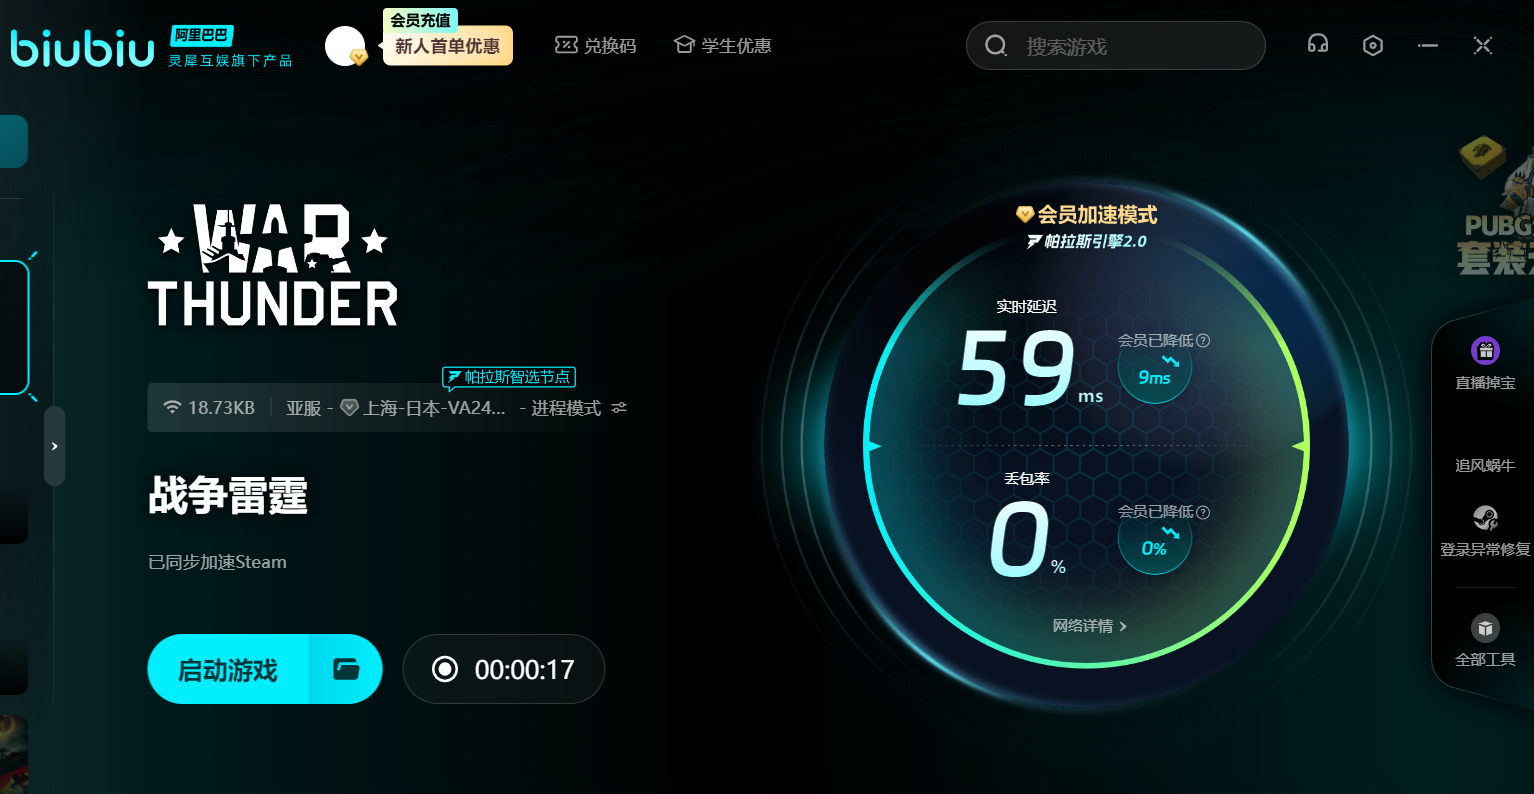Click the 0% packet loss reduction badge

(x=1154, y=541)
